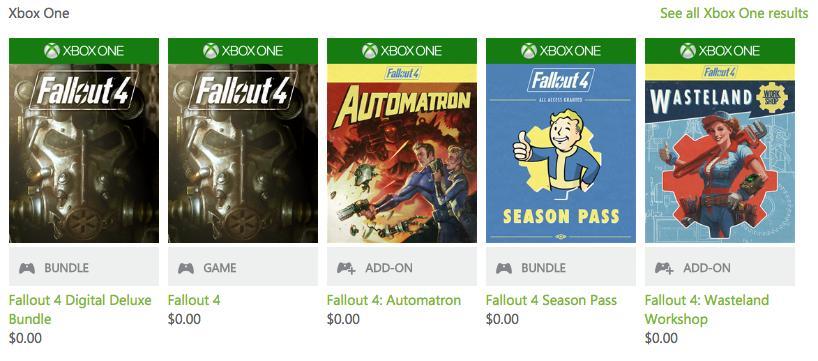Click the Xbox One banner on Wasteland Workshop
The width and height of the screenshot is (818, 361).
(x=720, y=51)
